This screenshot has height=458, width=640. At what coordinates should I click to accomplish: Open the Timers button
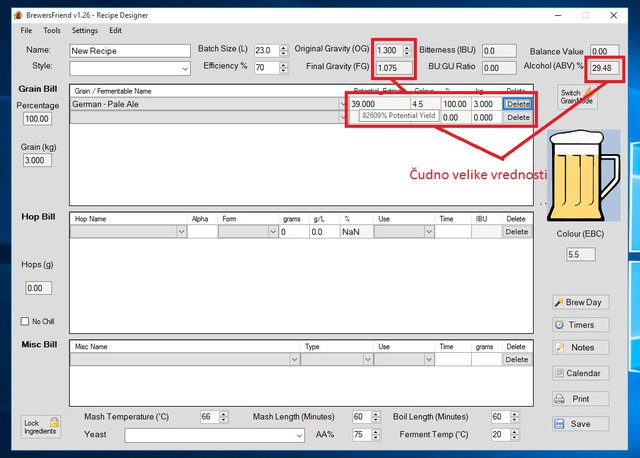(x=581, y=325)
